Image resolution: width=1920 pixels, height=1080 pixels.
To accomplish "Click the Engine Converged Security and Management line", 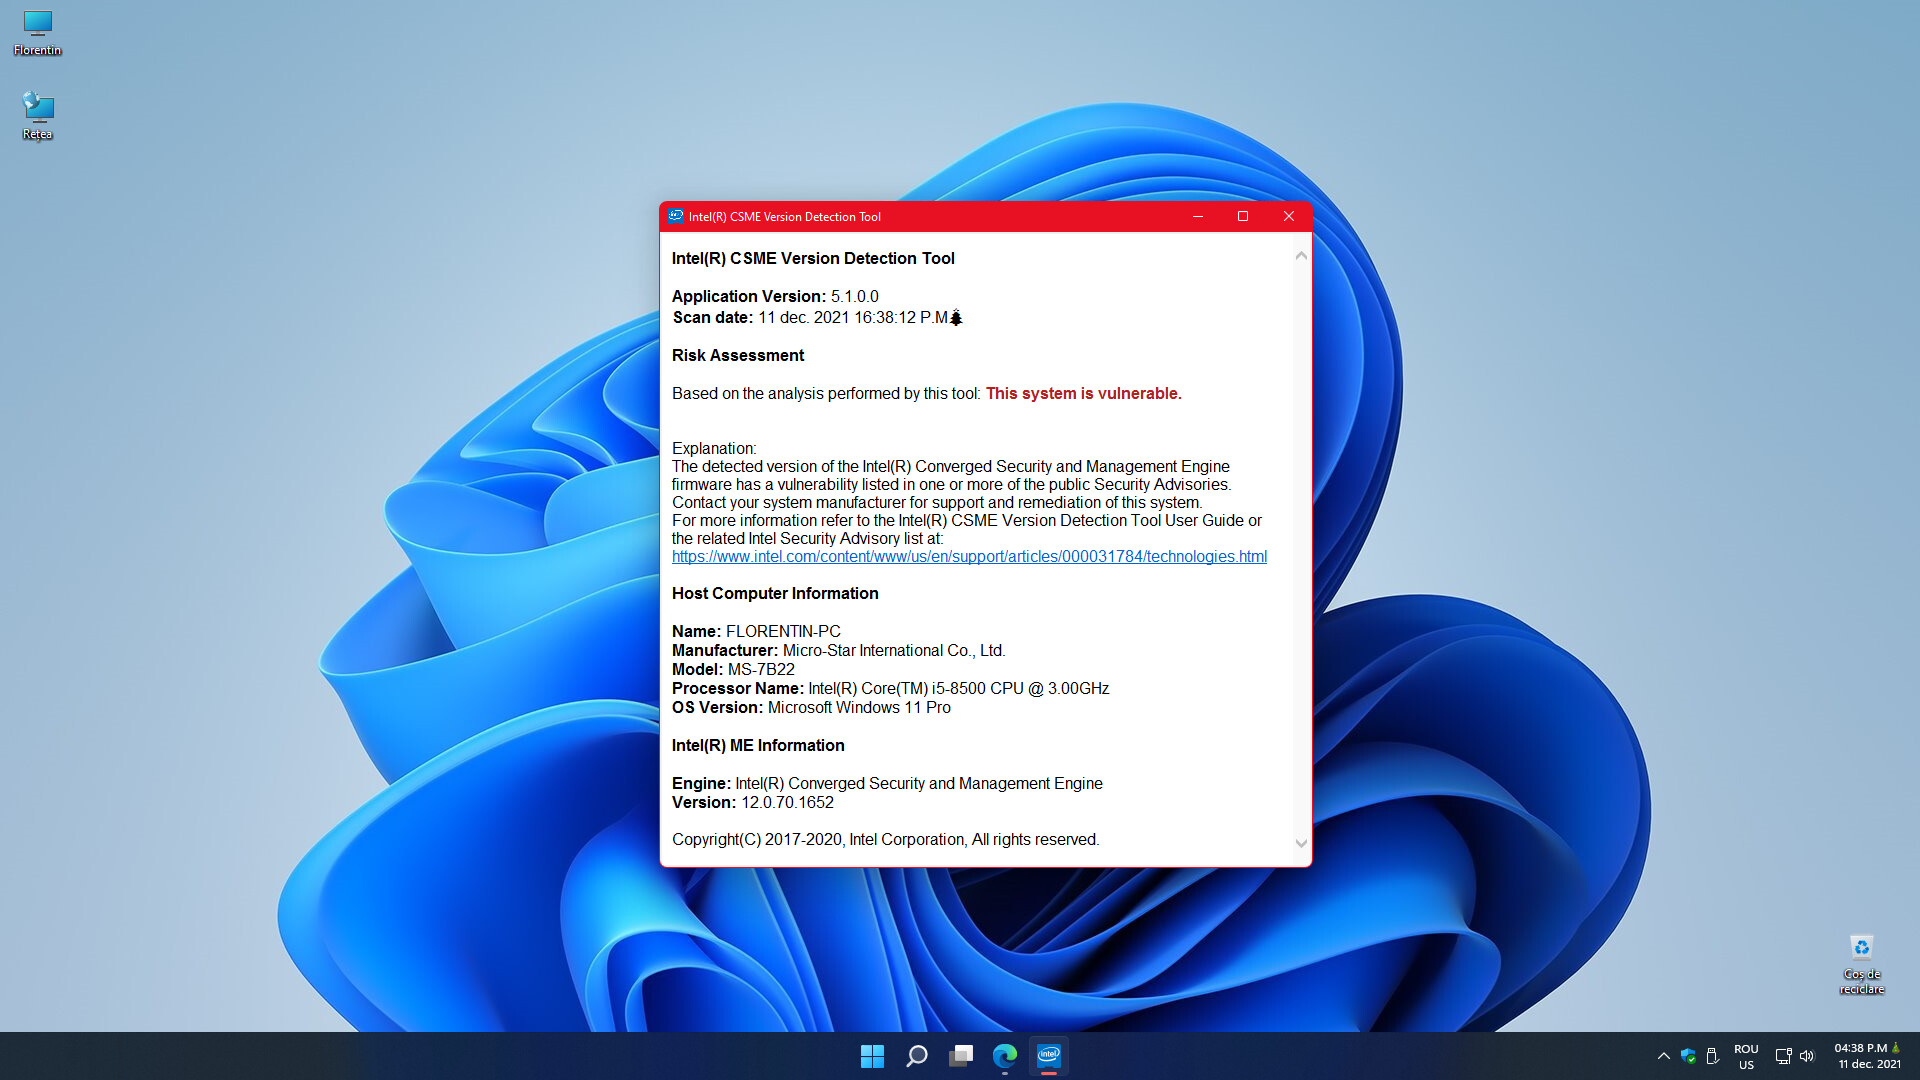I will pos(887,784).
